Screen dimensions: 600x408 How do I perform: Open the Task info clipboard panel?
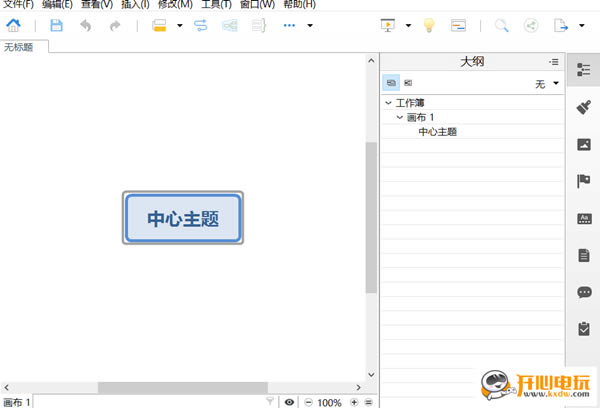click(x=584, y=328)
